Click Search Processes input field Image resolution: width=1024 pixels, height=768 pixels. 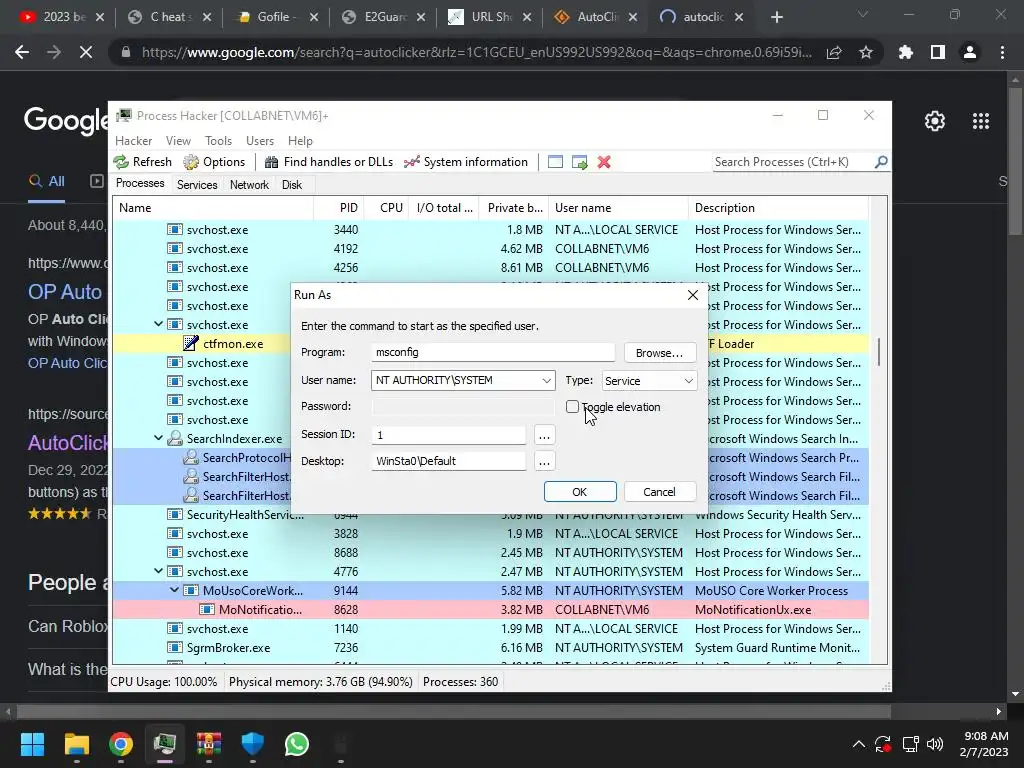pyautogui.click(x=792, y=162)
